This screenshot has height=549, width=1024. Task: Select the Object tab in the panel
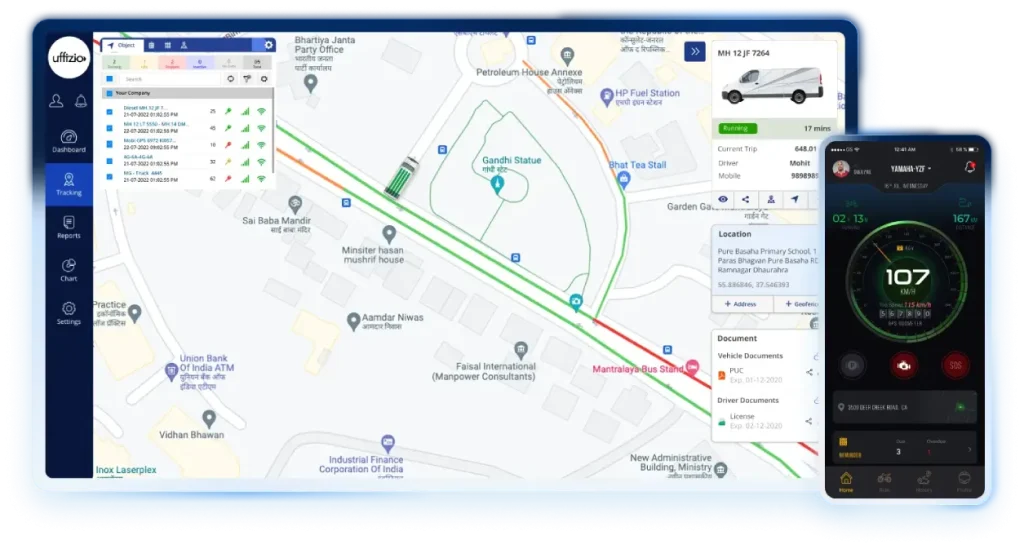coord(121,45)
